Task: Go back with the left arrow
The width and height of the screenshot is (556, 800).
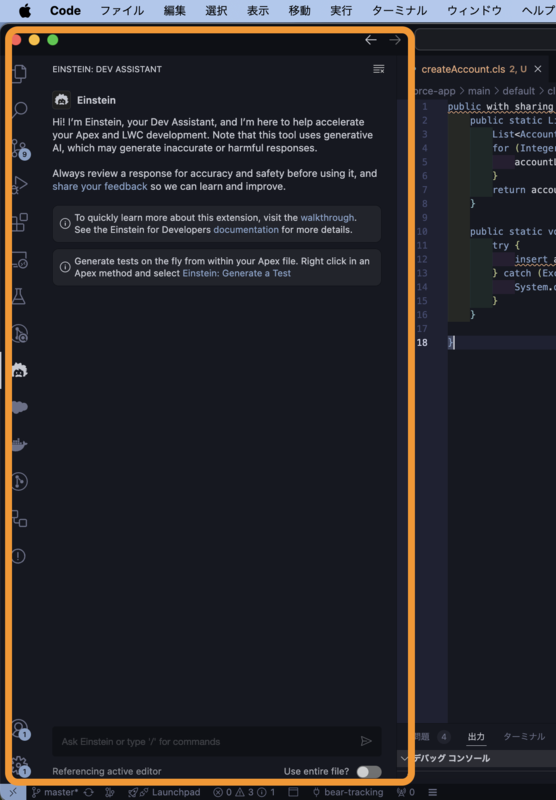Action: tap(371, 40)
